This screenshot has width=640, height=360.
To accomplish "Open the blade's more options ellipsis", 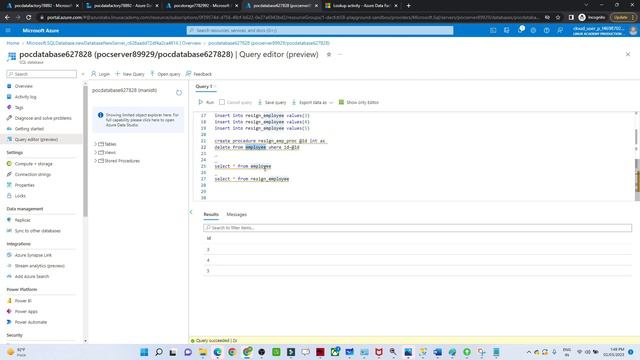I will pyautogui.click(x=340, y=54).
